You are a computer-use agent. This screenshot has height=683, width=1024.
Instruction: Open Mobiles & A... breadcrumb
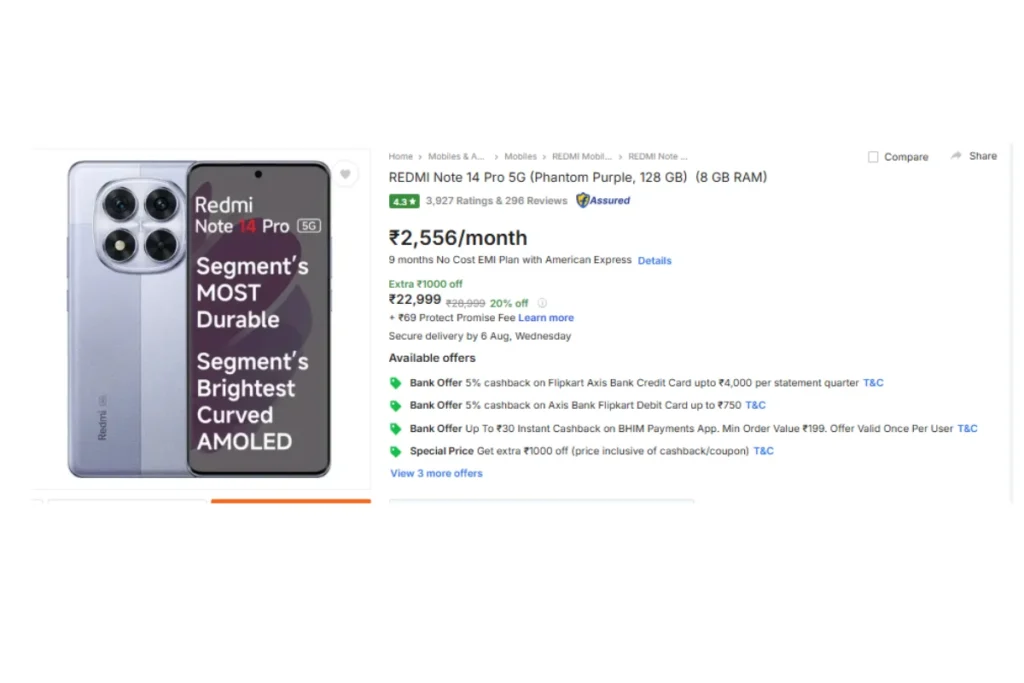[456, 157]
